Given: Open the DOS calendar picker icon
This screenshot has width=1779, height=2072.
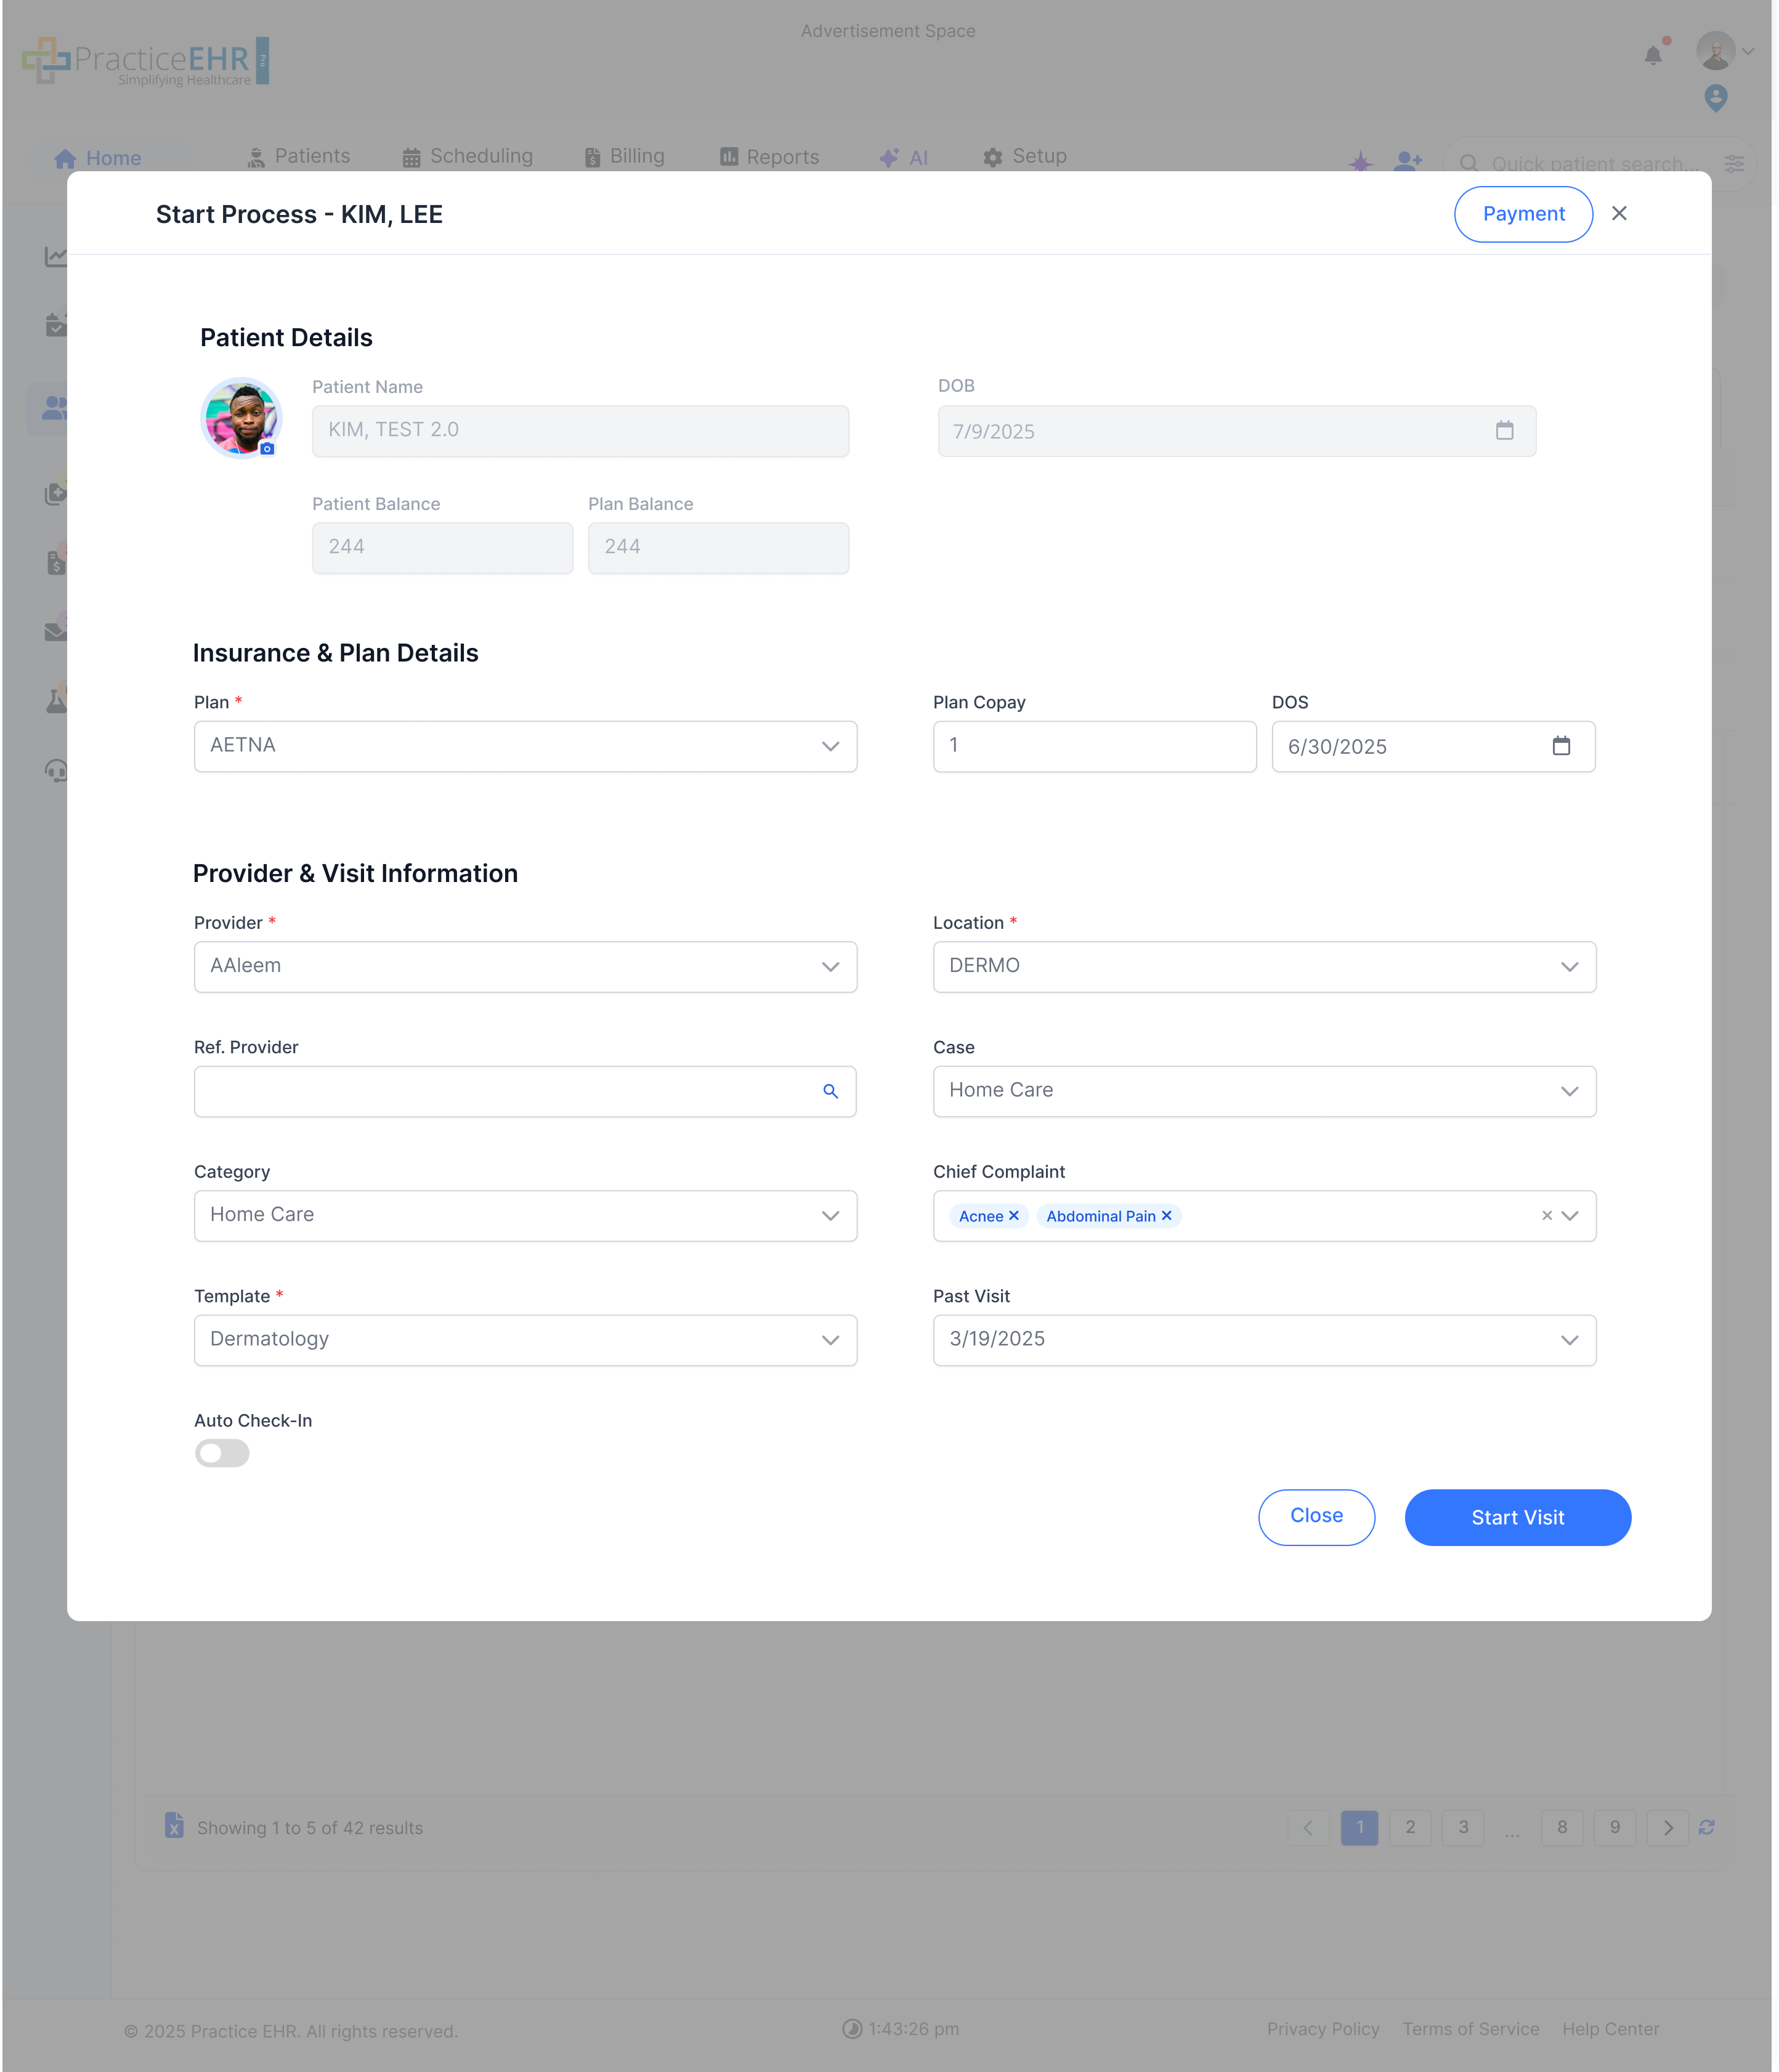Looking at the screenshot, I should coord(1562,746).
